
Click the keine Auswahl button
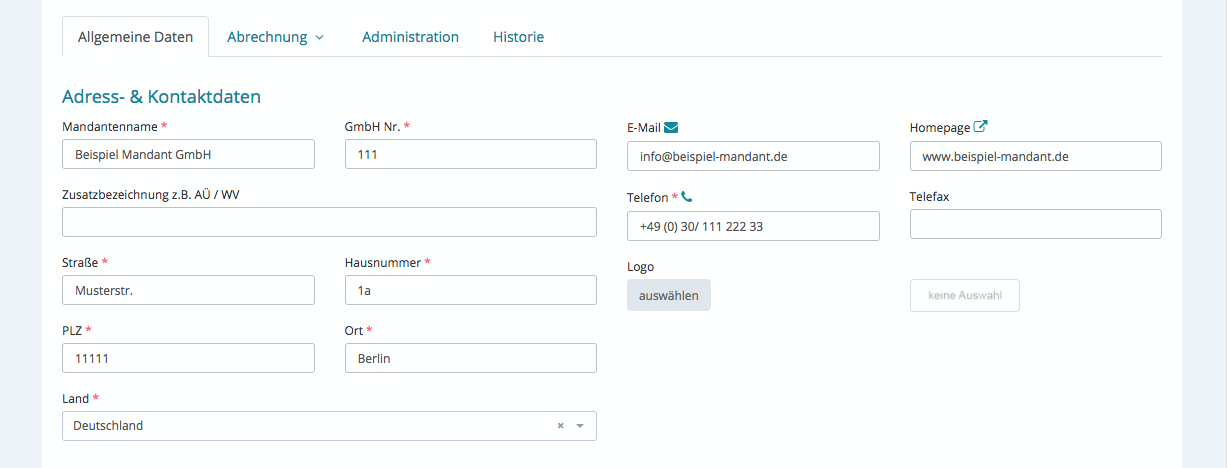(x=964, y=296)
